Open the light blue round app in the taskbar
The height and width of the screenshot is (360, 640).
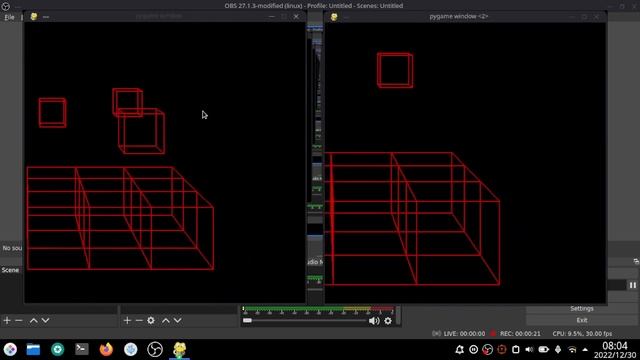coord(131,349)
